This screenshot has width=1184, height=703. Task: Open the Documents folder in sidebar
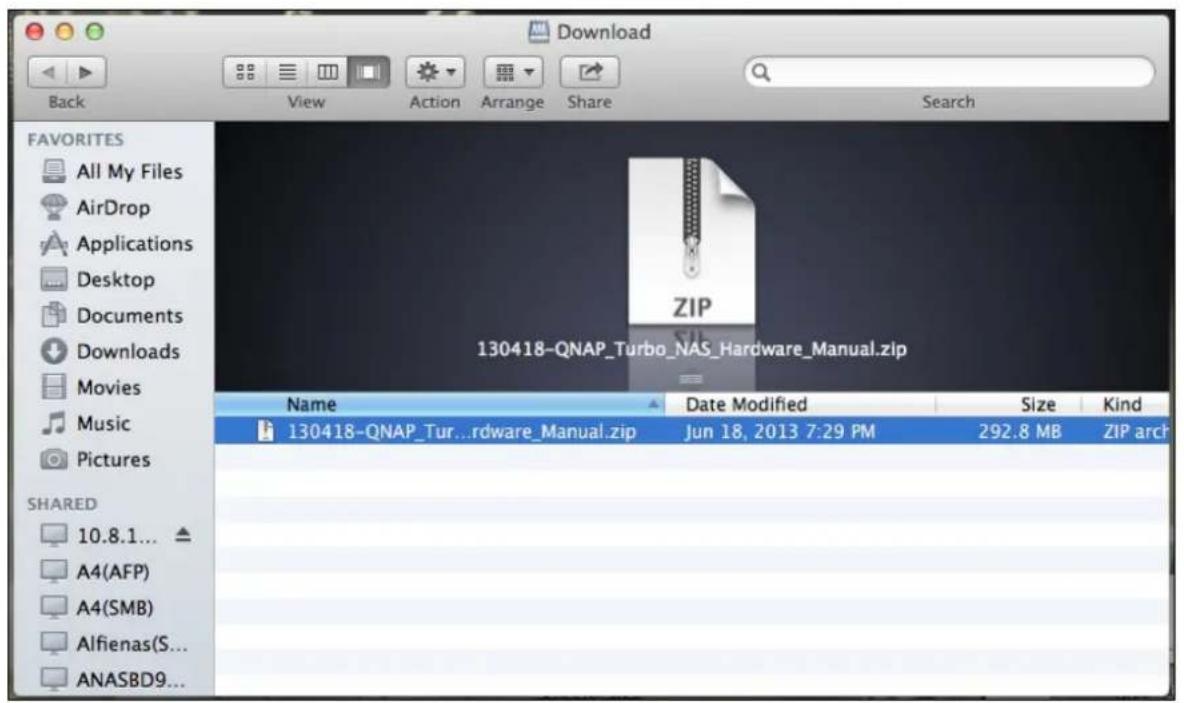[112, 316]
